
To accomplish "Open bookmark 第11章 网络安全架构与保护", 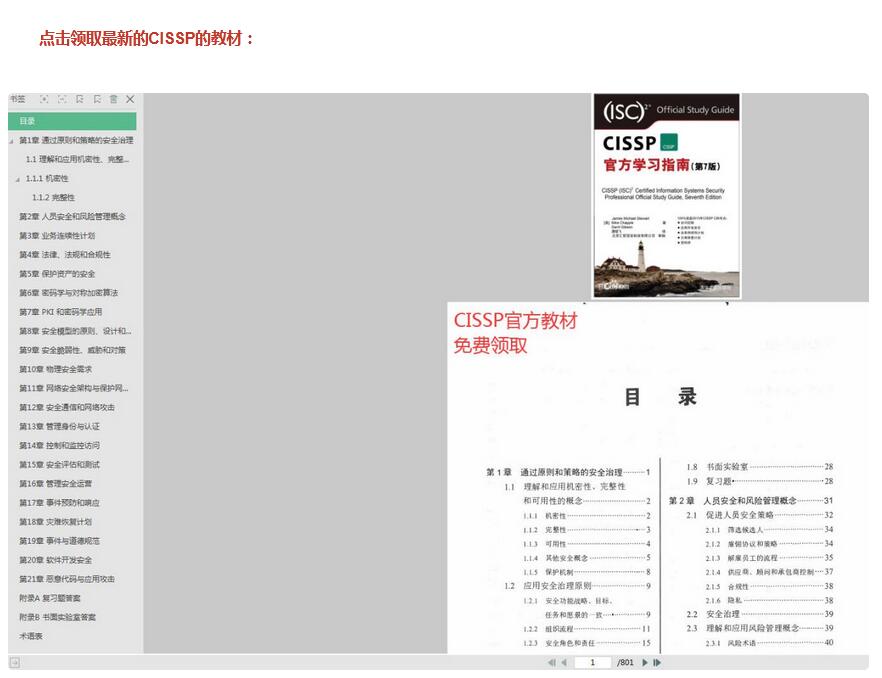I will click(74, 389).
